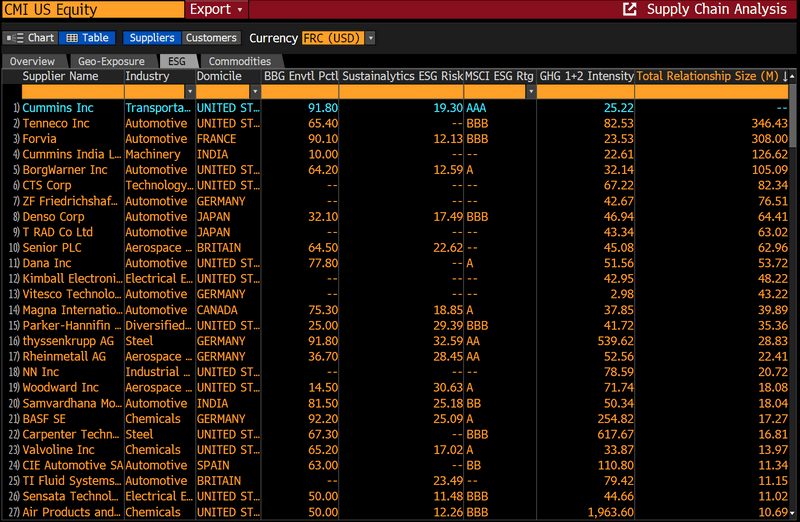Show Customers relationships
Image resolution: width=800 pixels, height=522 pixels.
(211, 38)
